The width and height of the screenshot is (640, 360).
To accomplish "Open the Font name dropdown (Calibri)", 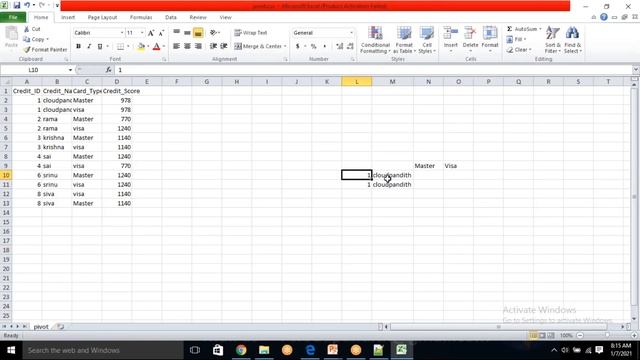I will click(x=122, y=33).
